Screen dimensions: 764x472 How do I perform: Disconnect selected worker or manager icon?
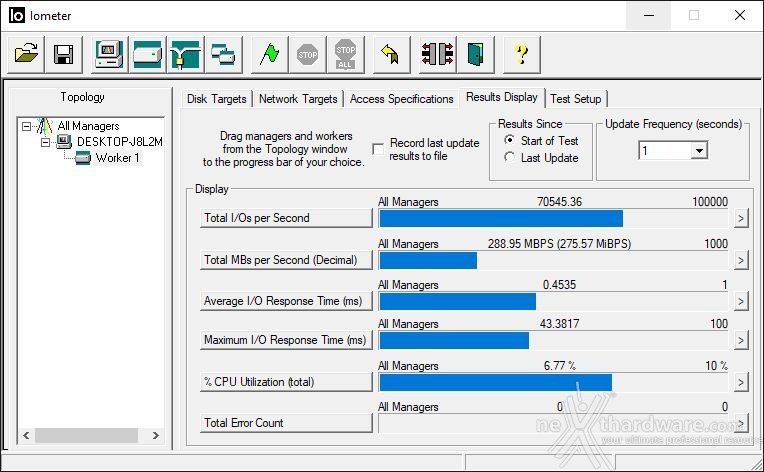click(438, 54)
